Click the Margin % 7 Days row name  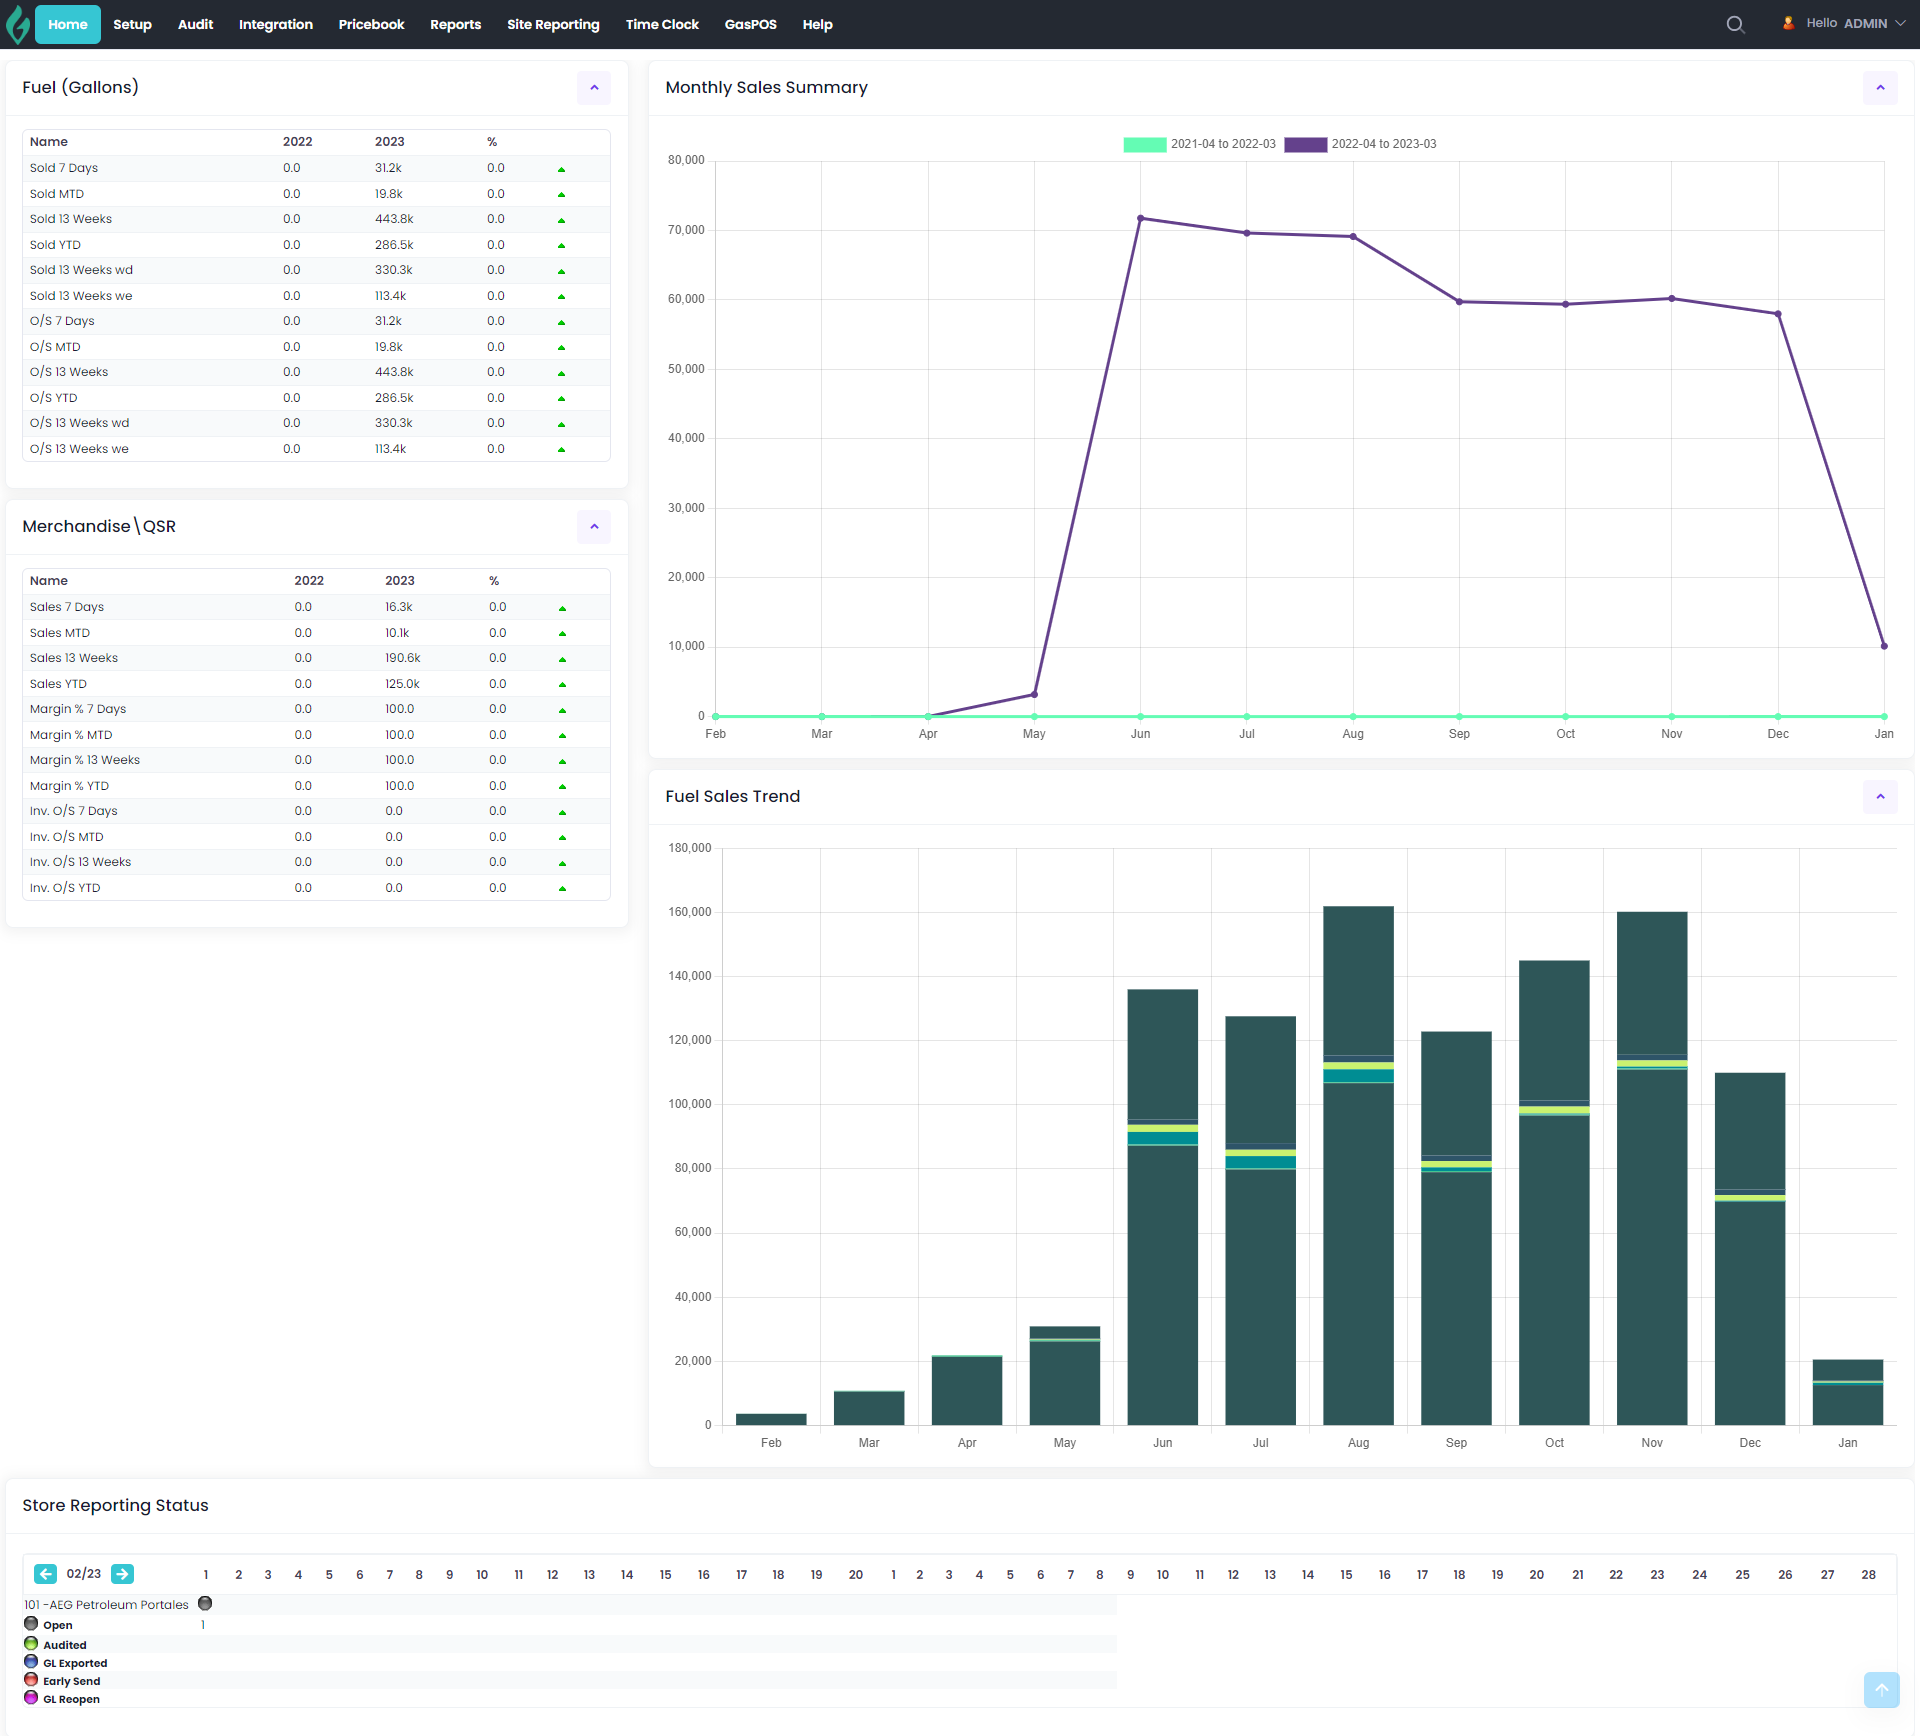(x=78, y=709)
